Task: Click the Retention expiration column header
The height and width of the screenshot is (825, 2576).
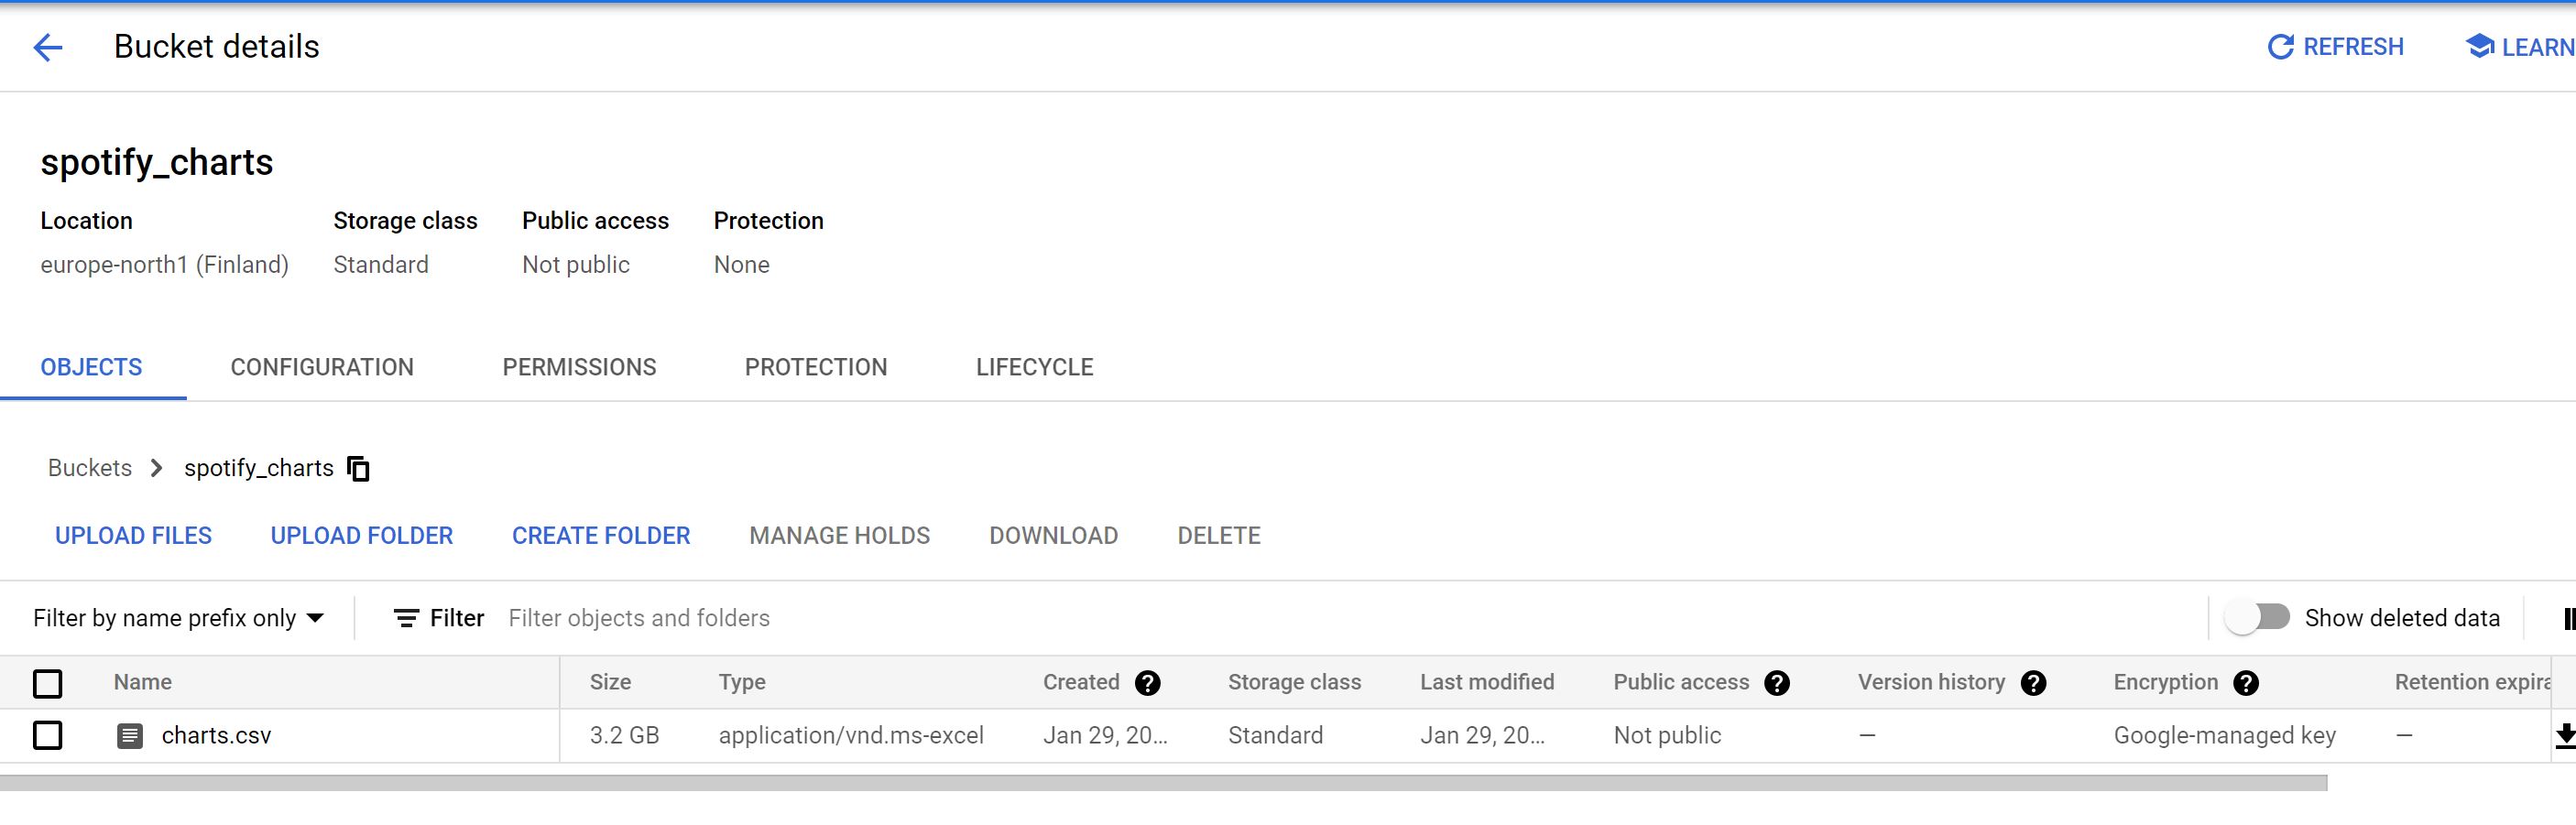Action: tap(2472, 683)
